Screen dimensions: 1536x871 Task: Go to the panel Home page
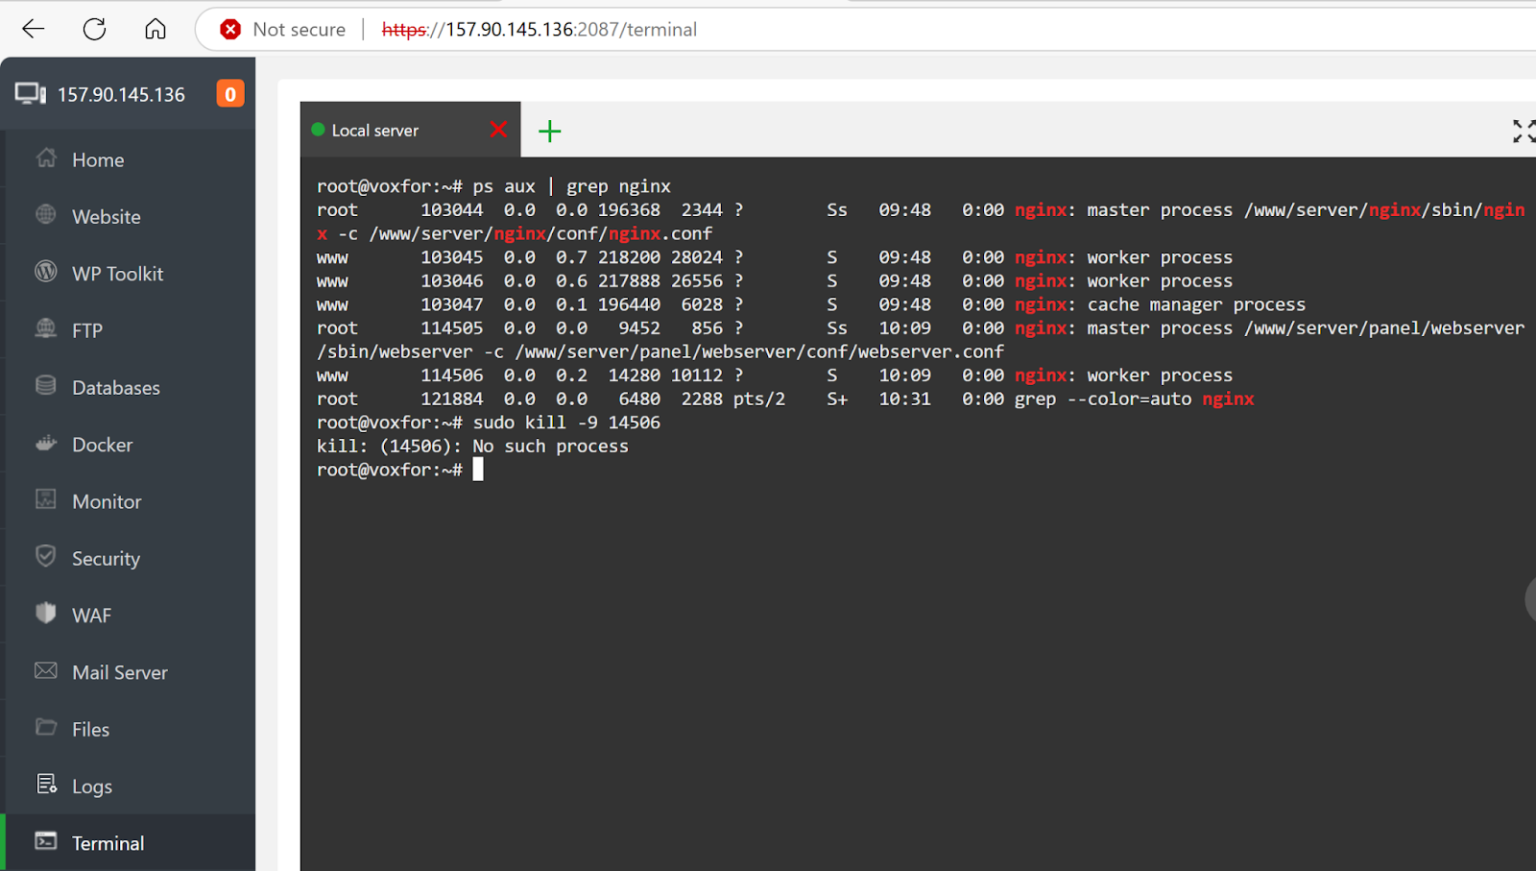[x=98, y=159]
